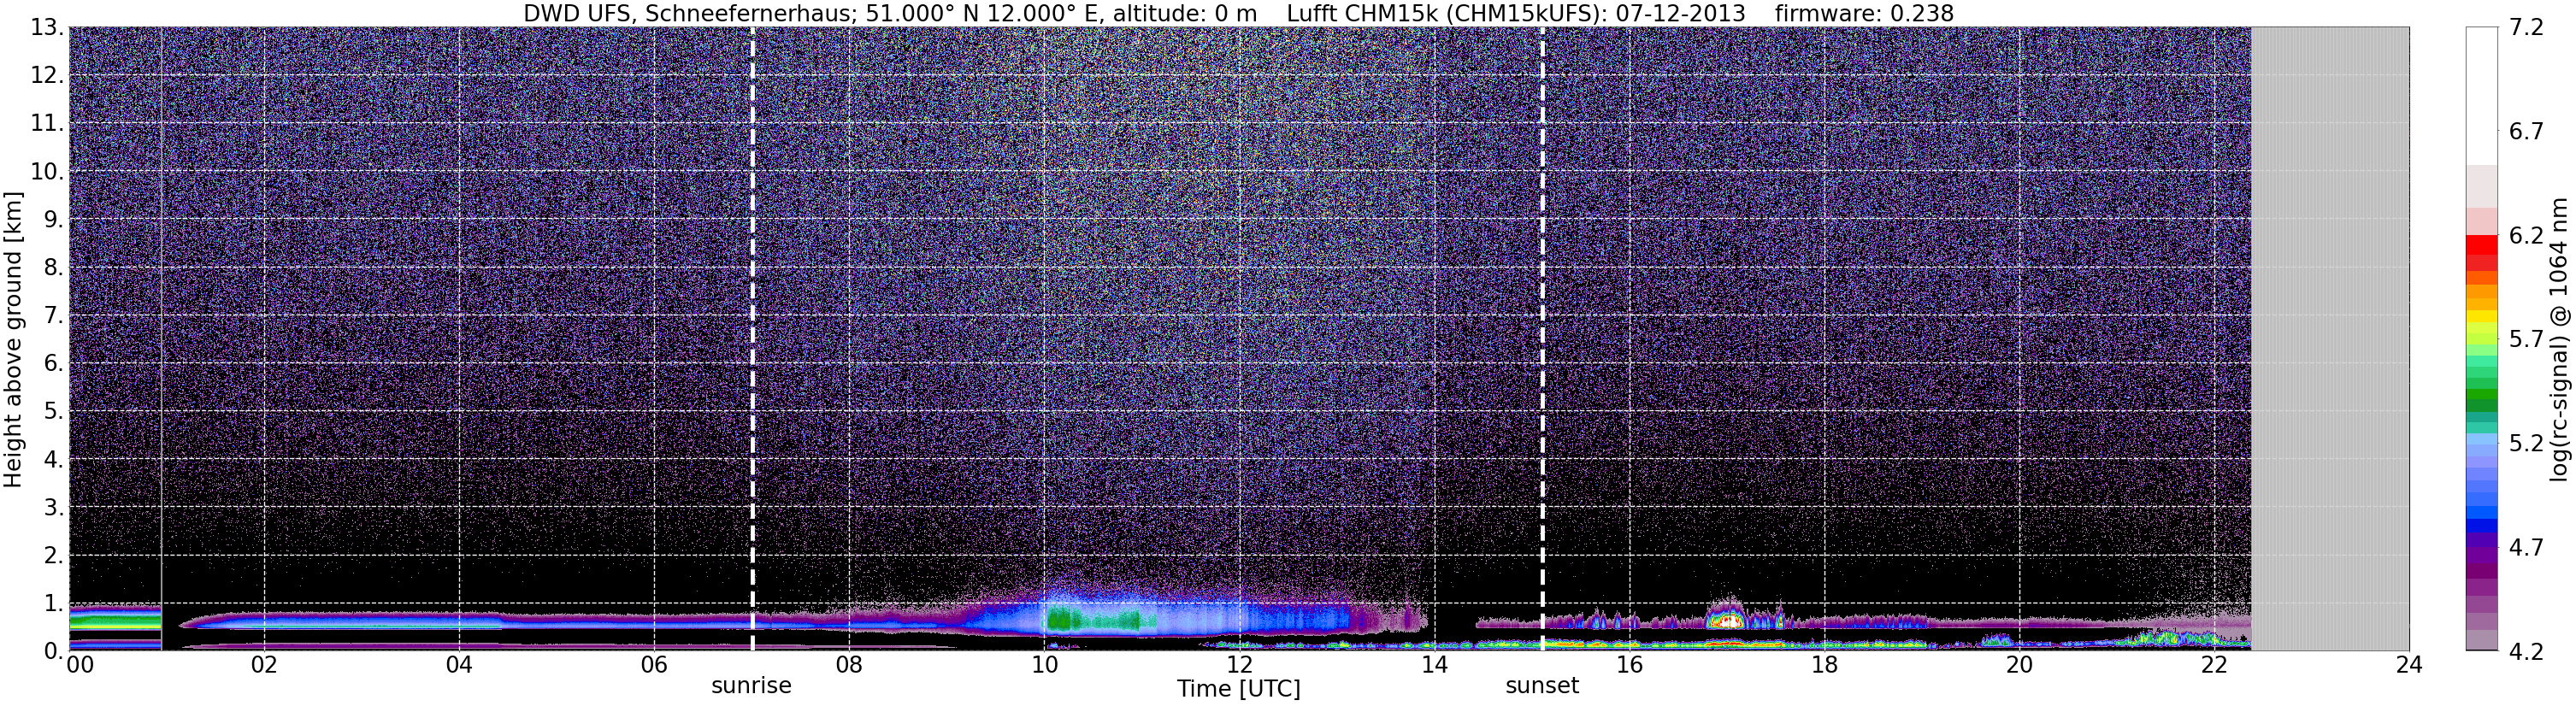
Task: Click the y-axis tick label '7.'
Action: click(54, 316)
